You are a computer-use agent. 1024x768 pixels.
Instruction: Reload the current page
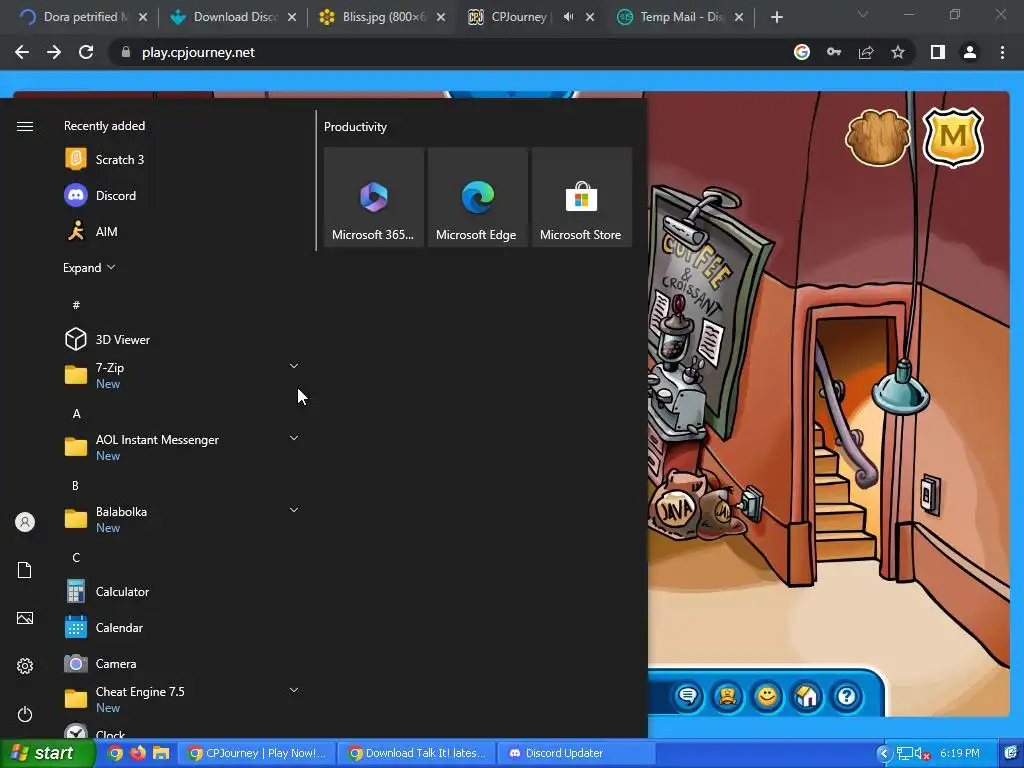pyautogui.click(x=86, y=52)
